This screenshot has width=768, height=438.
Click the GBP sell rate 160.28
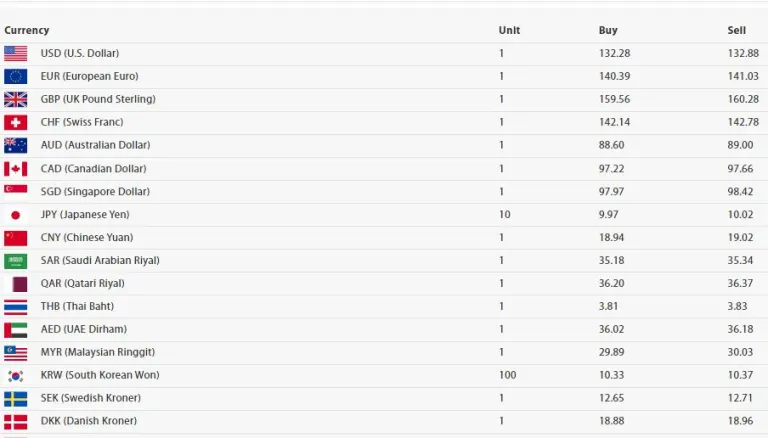coord(743,99)
